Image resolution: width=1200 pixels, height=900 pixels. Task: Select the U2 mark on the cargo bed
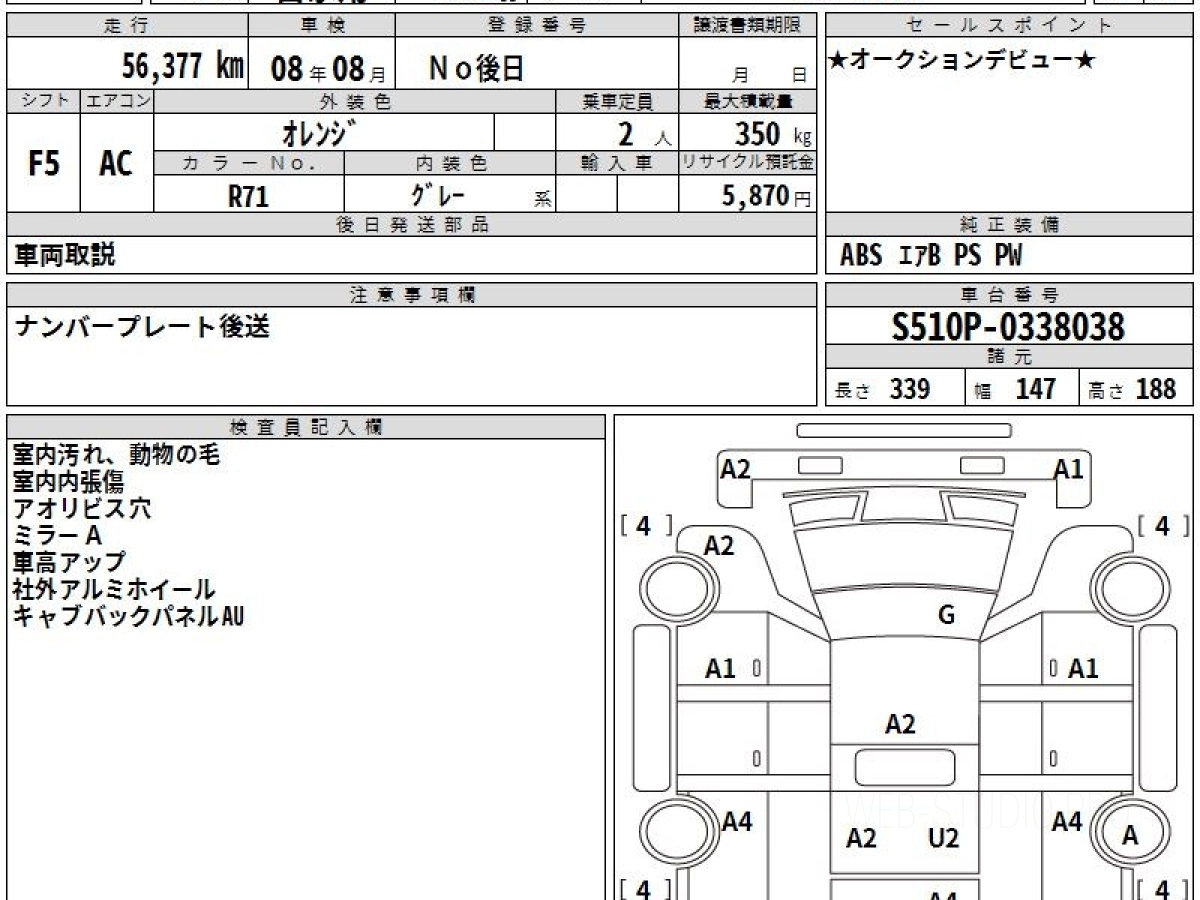(x=943, y=838)
